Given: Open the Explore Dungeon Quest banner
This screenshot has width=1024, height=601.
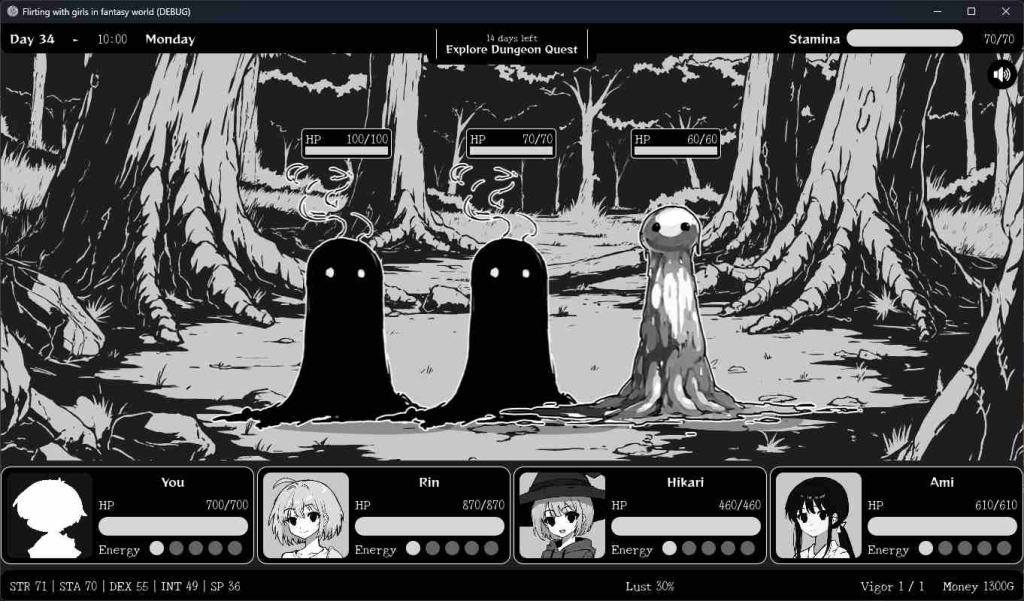Looking at the screenshot, I should pyautogui.click(x=511, y=45).
